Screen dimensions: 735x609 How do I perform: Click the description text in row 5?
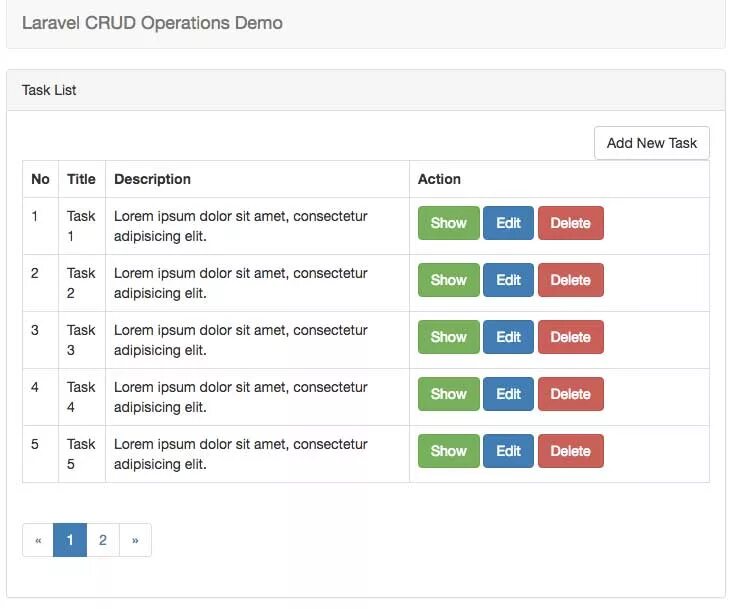pos(240,454)
